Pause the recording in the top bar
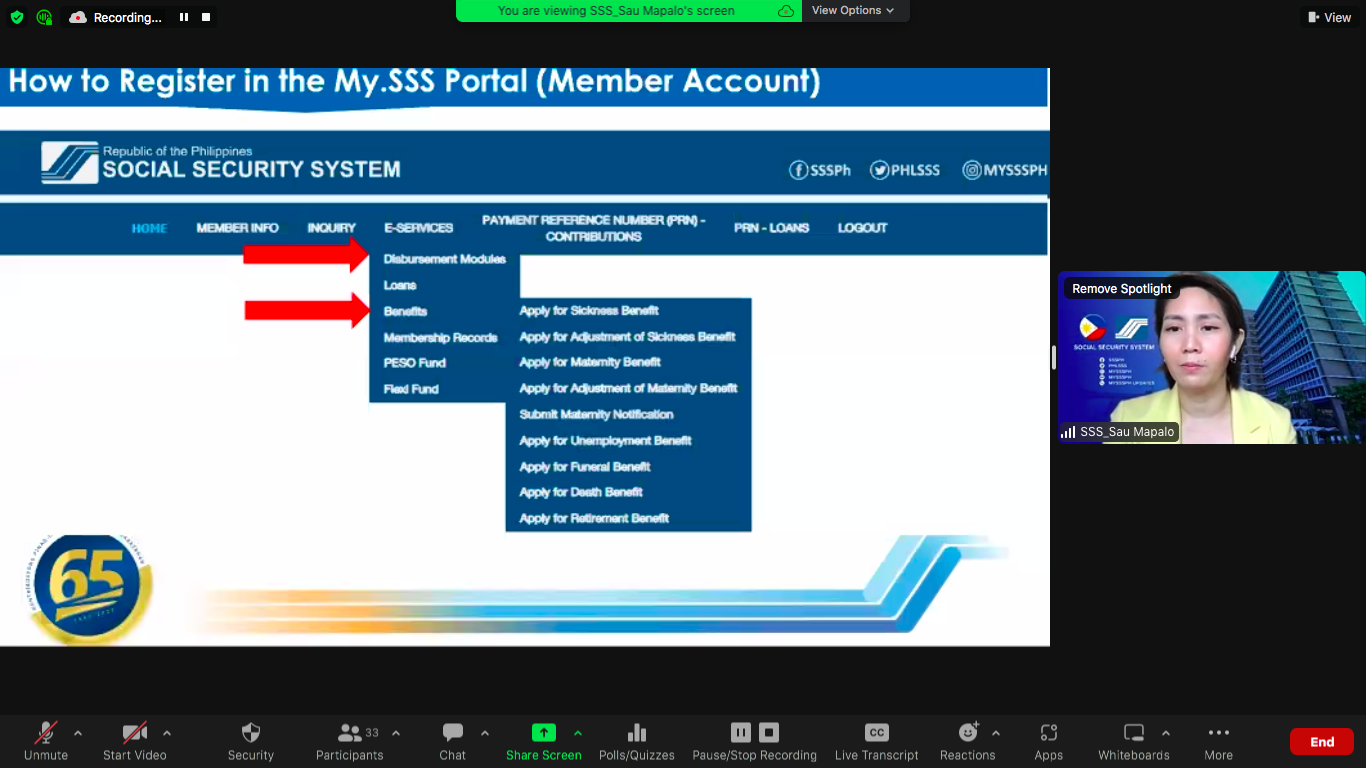The height and width of the screenshot is (768, 1366). tap(184, 17)
